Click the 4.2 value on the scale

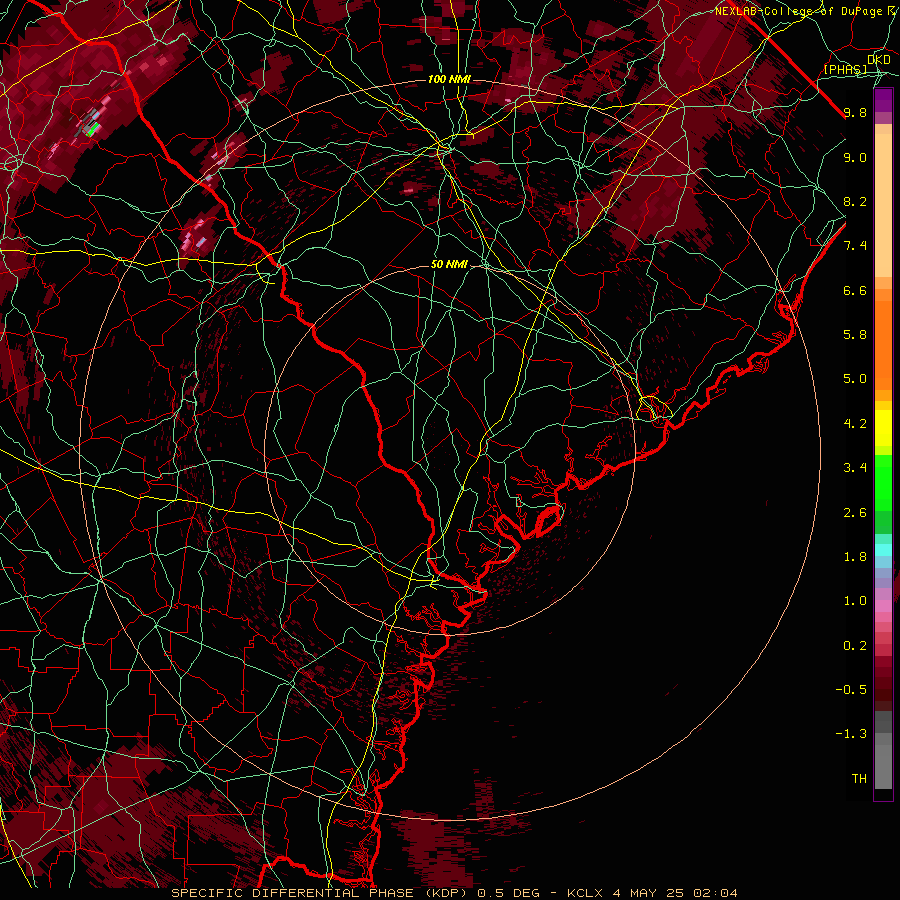(855, 424)
